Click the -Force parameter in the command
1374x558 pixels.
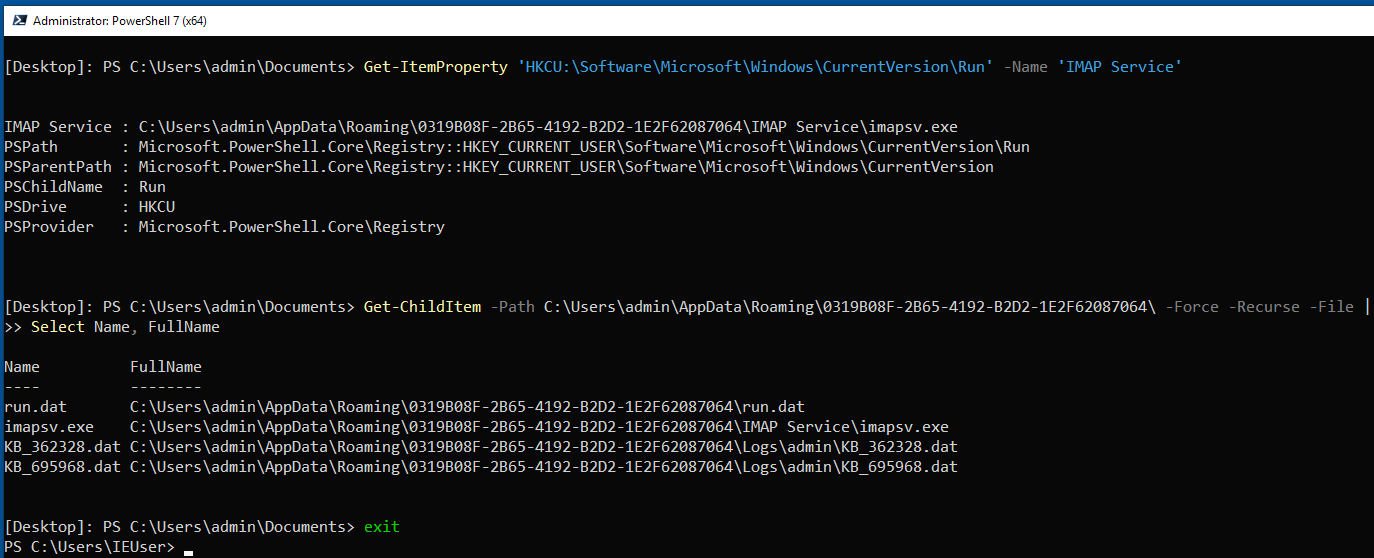pos(1192,307)
